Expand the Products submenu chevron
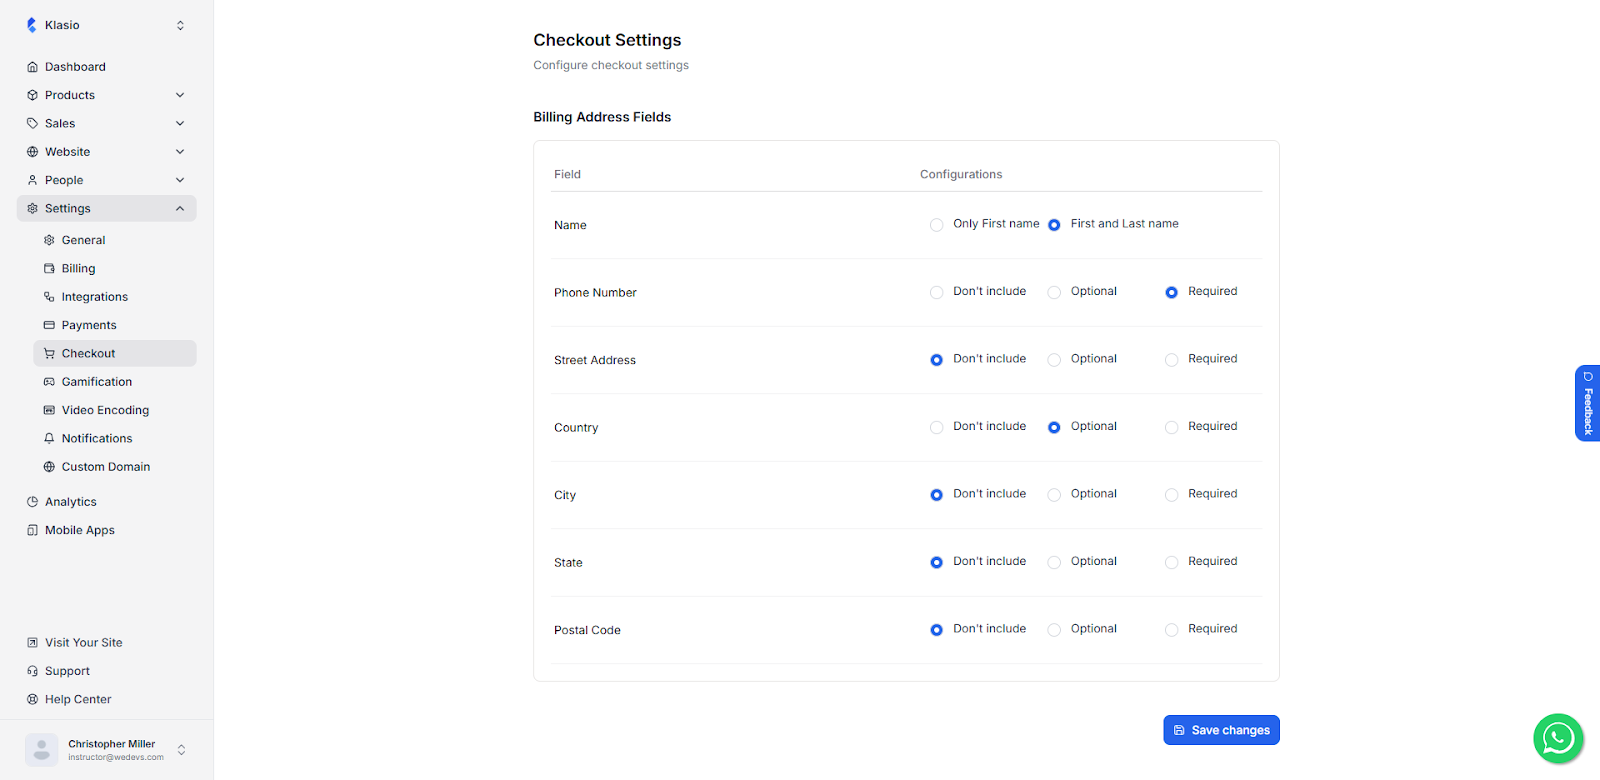 [x=180, y=95]
